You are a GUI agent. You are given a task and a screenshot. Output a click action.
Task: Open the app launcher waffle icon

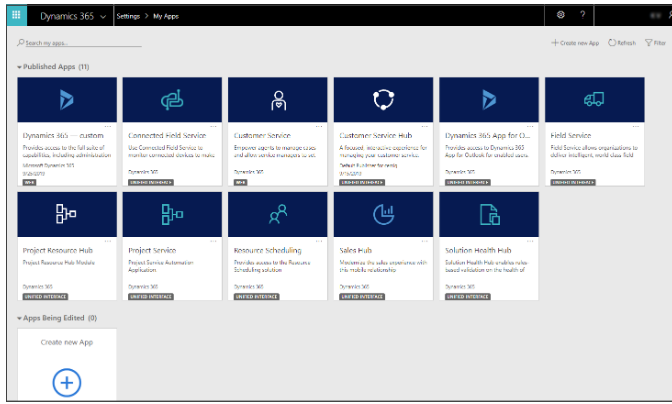click(16, 15)
